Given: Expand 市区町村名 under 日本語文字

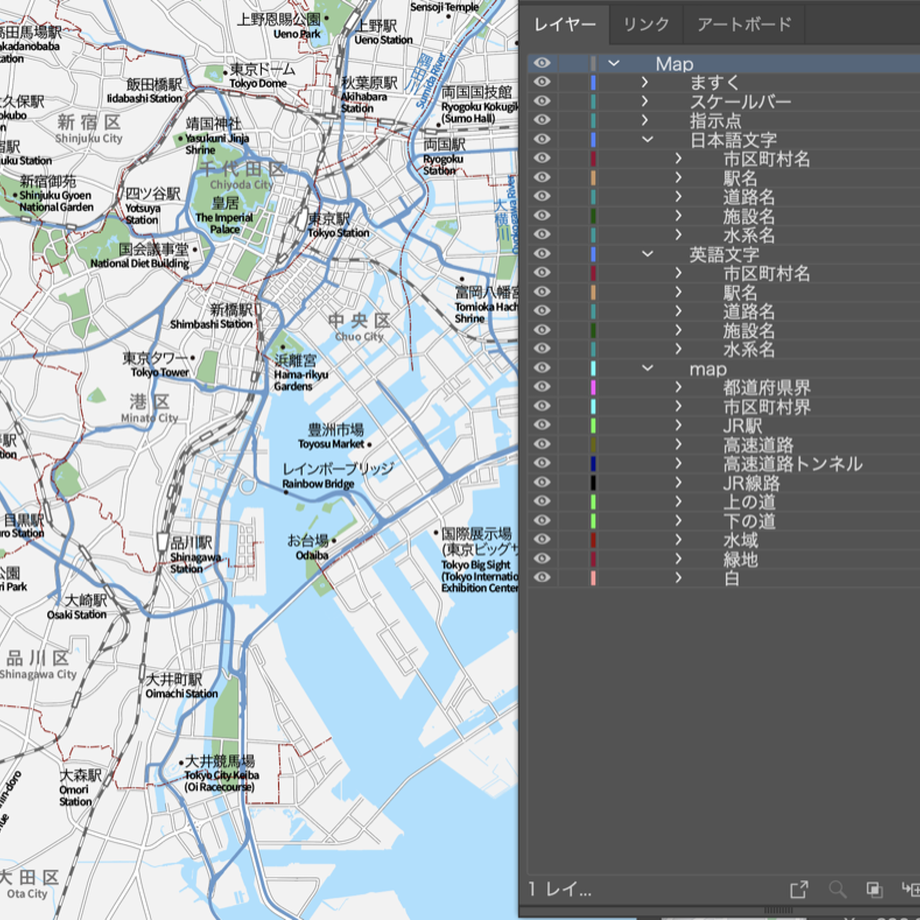Looking at the screenshot, I should [x=678, y=158].
